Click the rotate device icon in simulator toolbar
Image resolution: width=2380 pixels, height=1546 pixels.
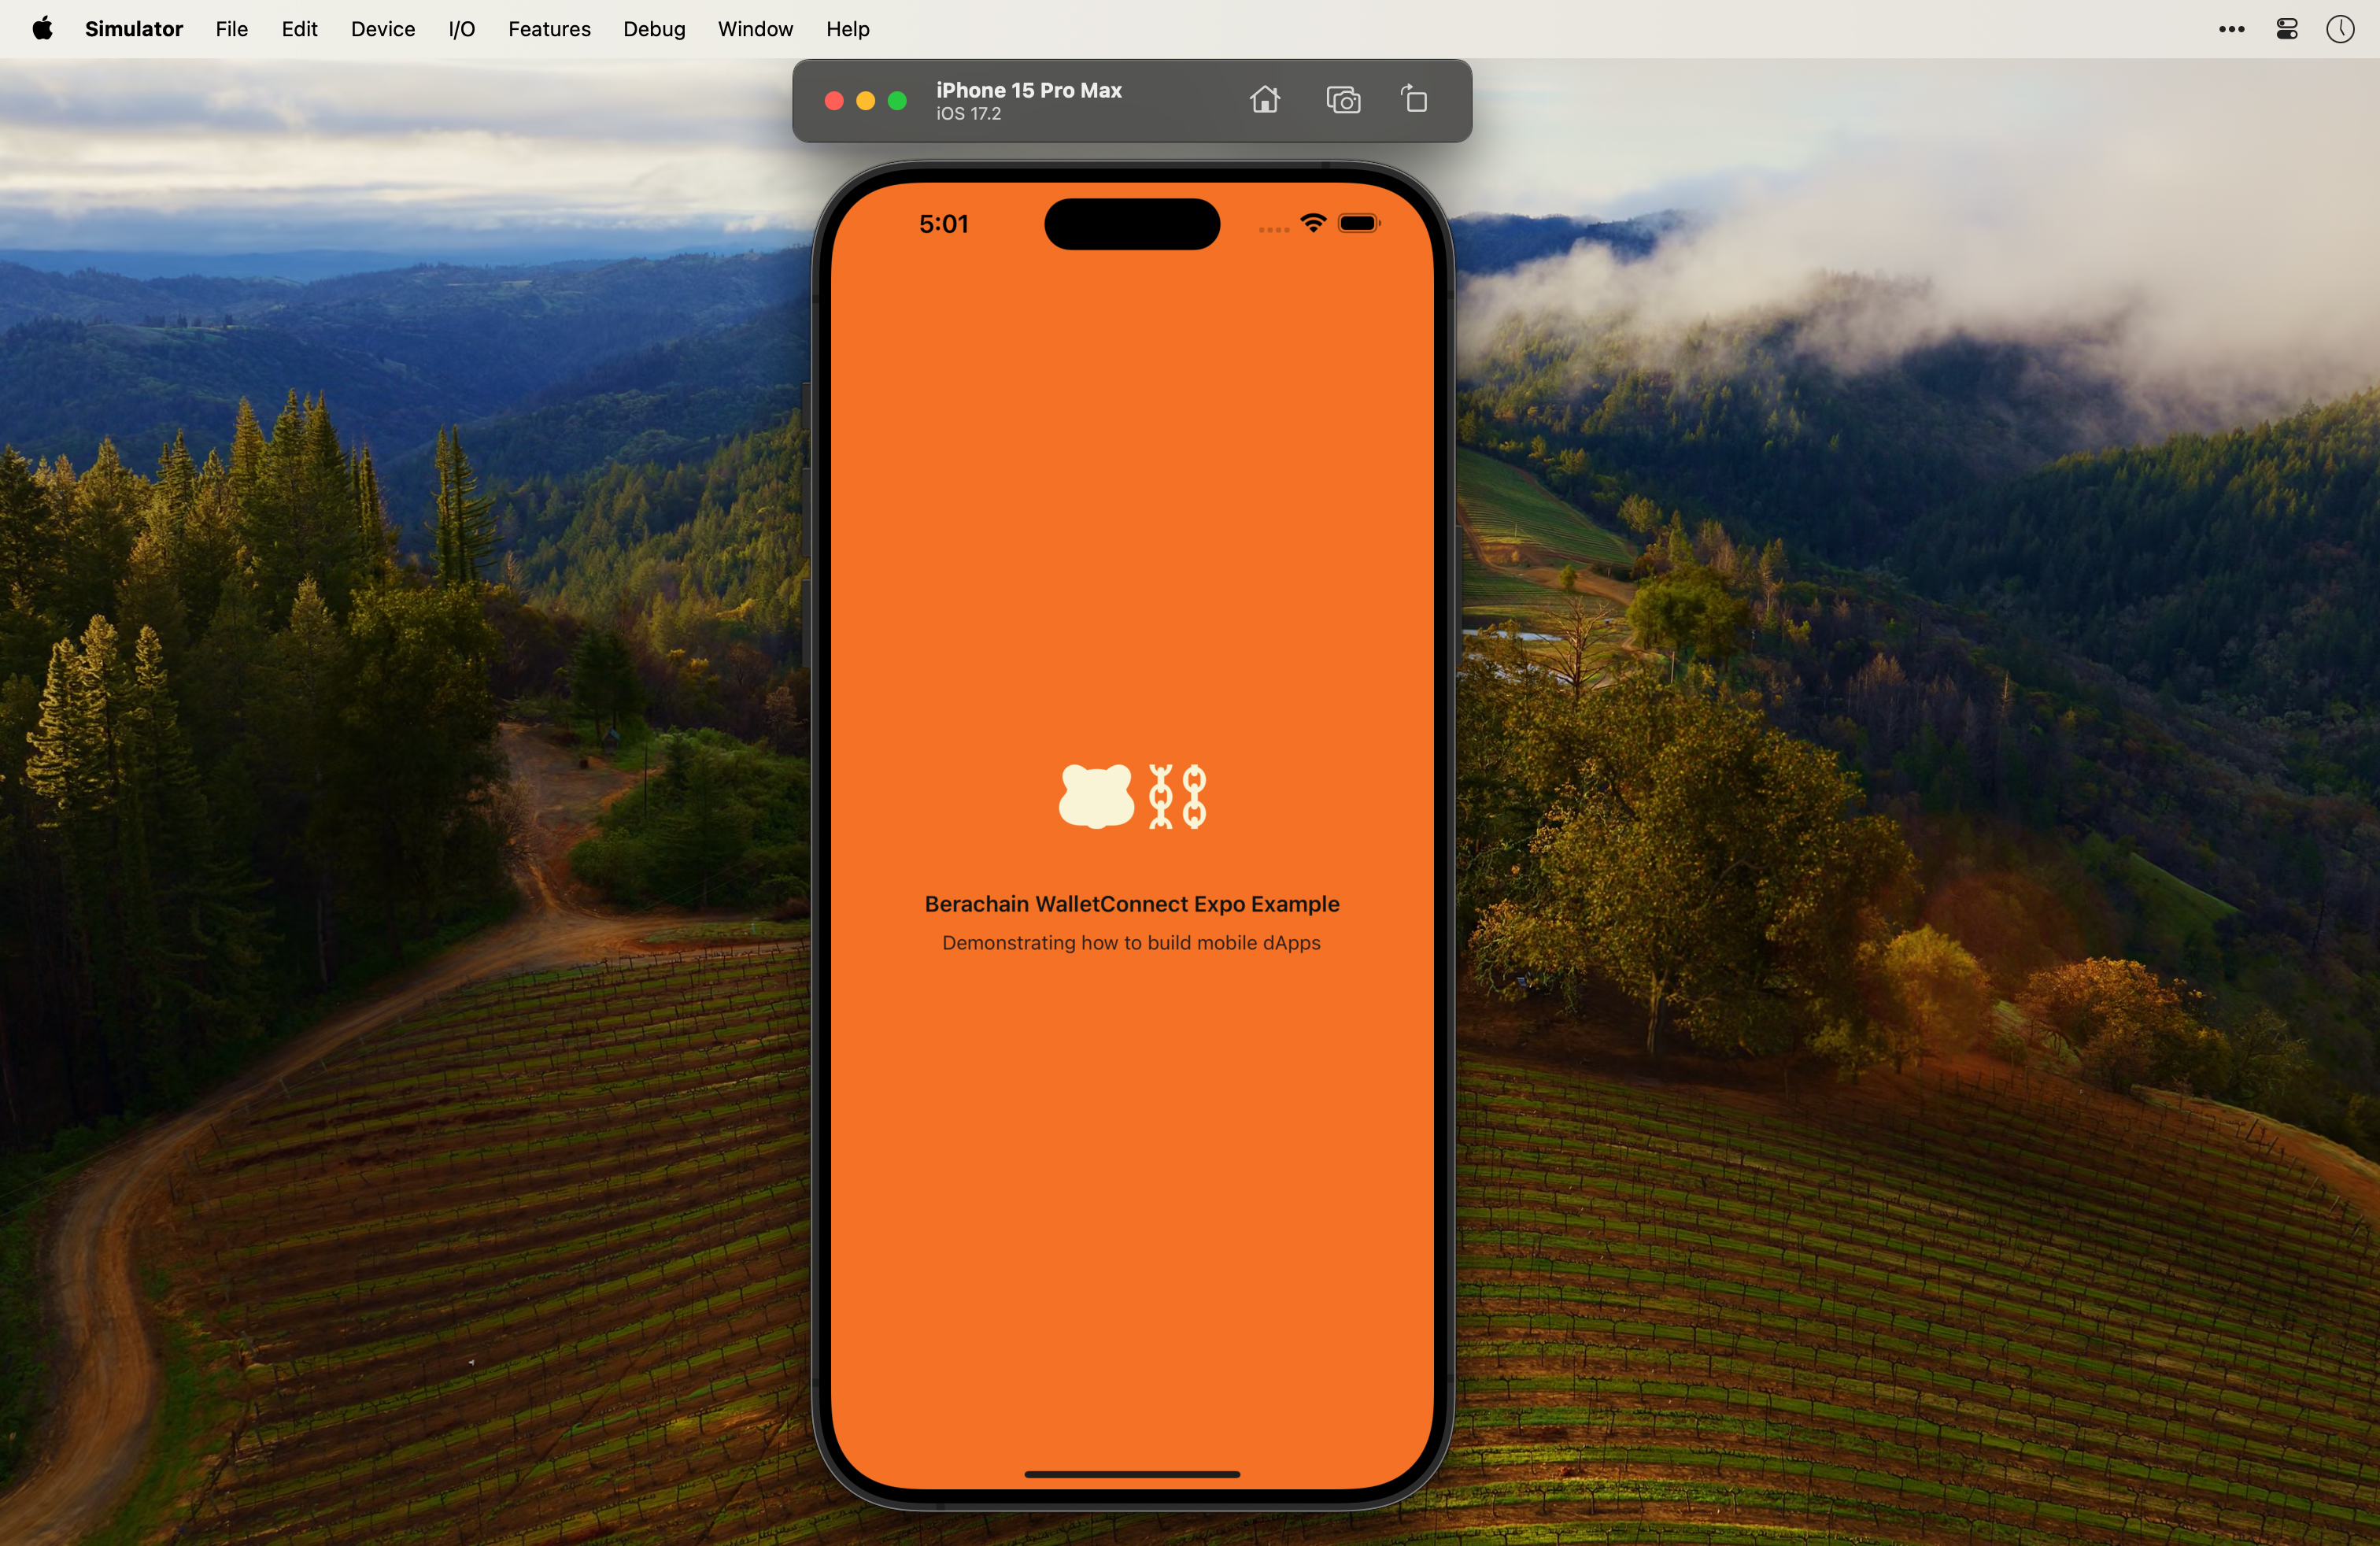point(1417,99)
